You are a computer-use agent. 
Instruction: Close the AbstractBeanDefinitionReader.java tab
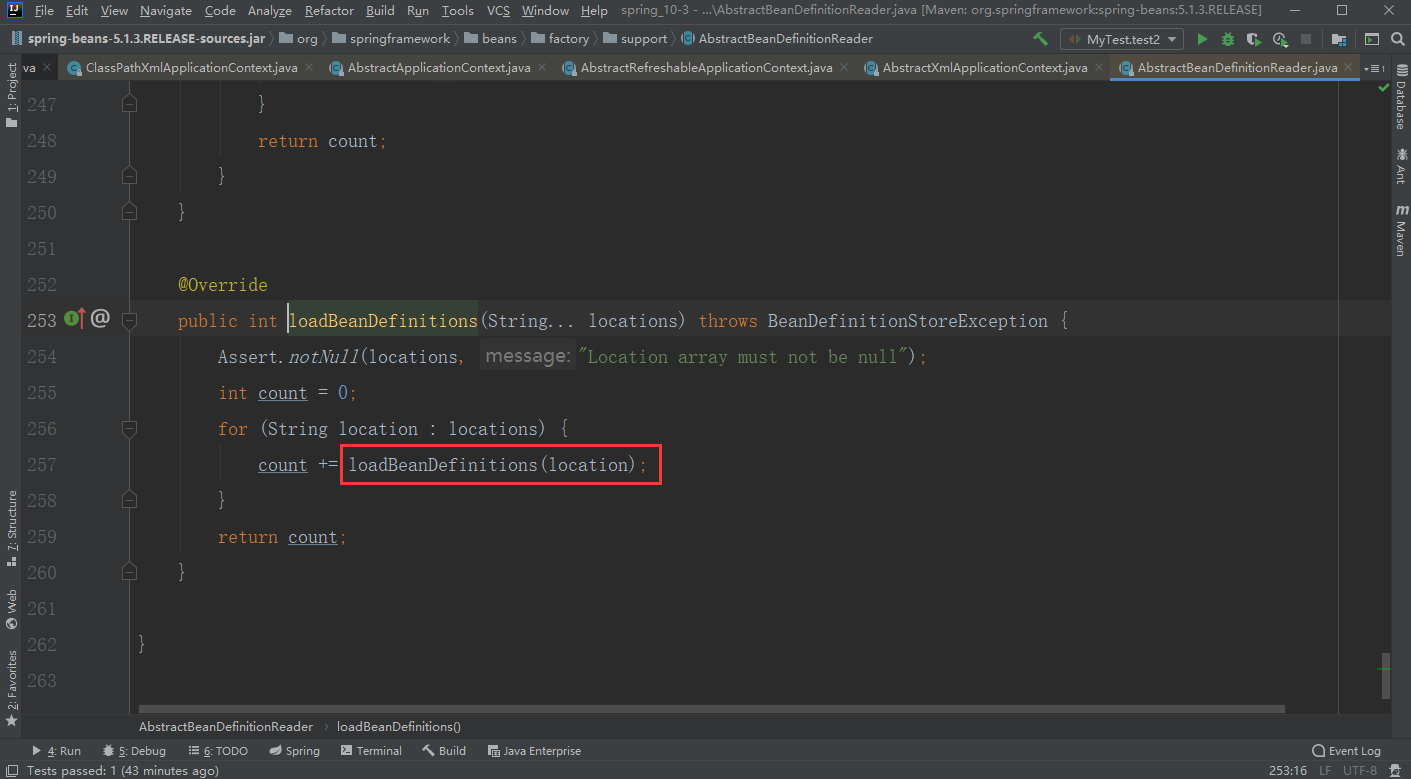1348,68
